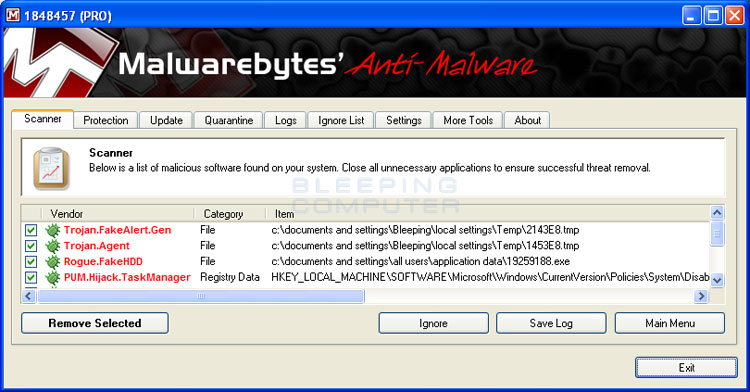Screen dimensions: 750x392
Task: Open the Protection tab
Action: [x=106, y=120]
